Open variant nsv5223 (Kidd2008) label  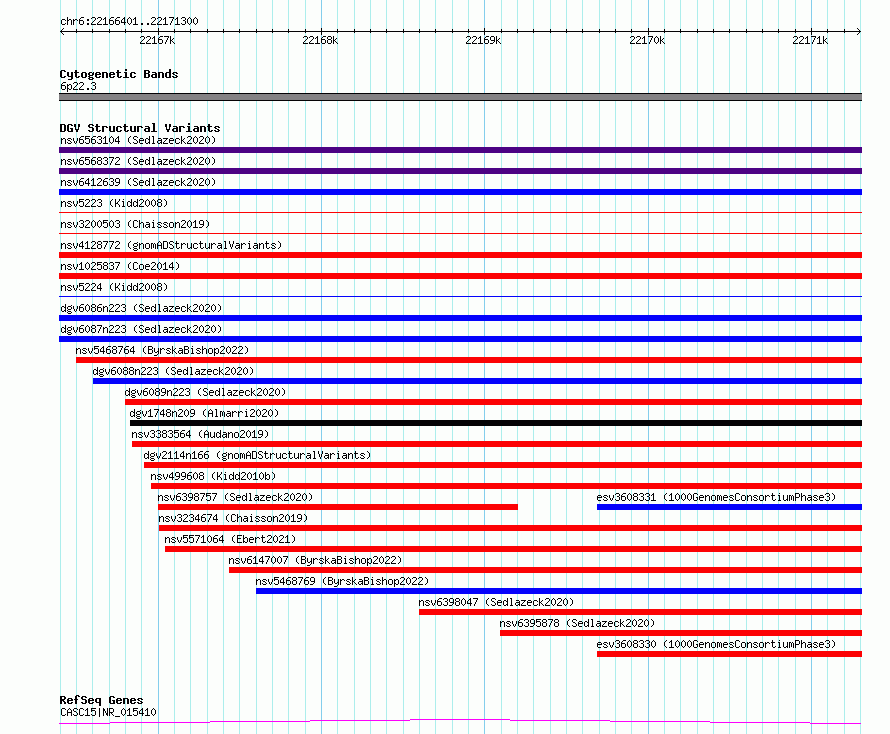[x=114, y=203]
